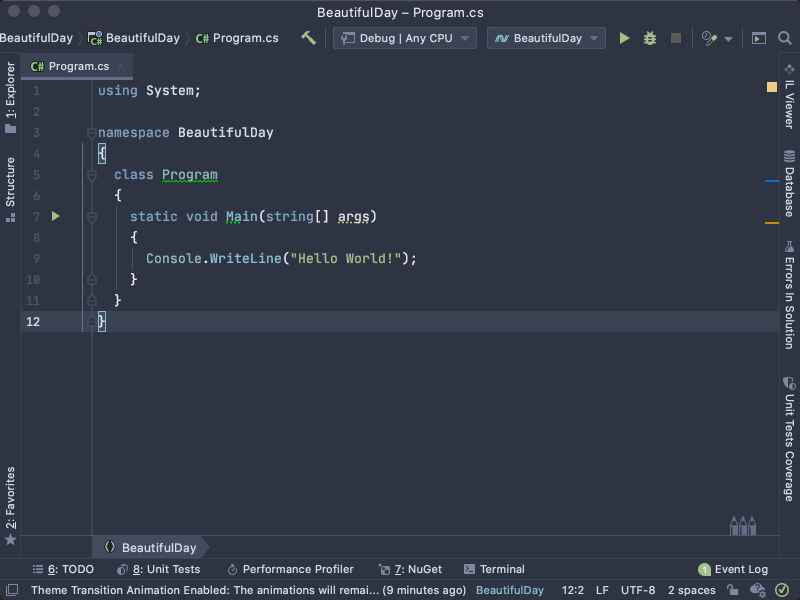Select the Program.cs editor tab
The width and height of the screenshot is (800, 600).
click(x=77, y=66)
